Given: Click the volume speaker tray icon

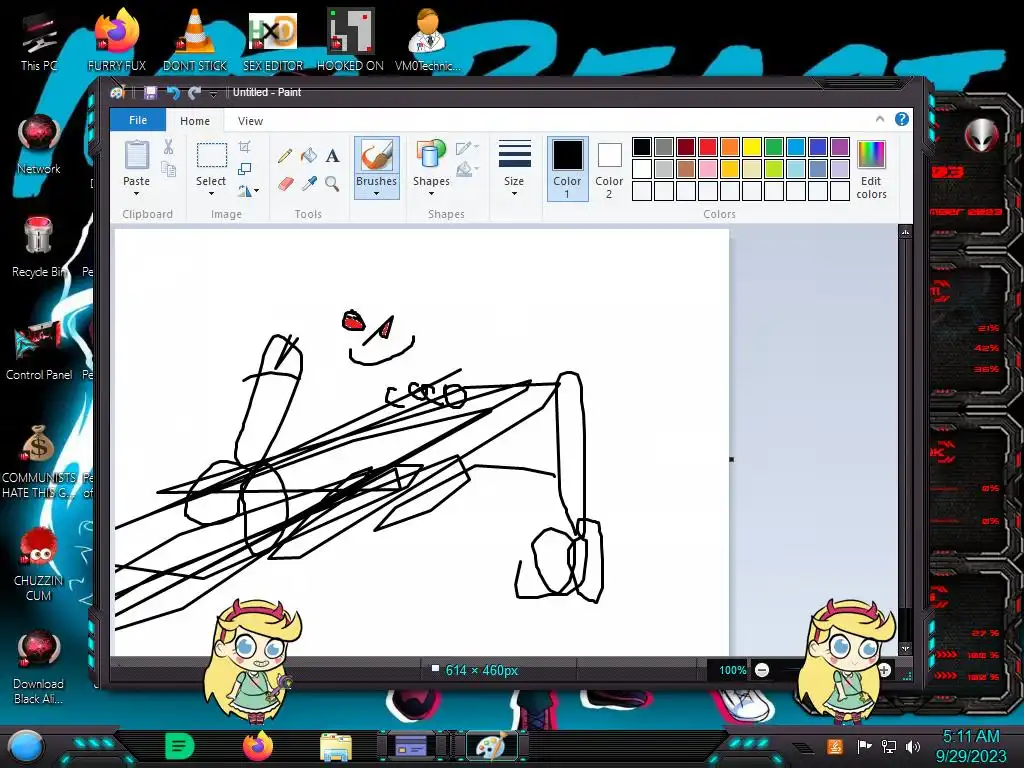Looking at the screenshot, I should tap(912, 746).
